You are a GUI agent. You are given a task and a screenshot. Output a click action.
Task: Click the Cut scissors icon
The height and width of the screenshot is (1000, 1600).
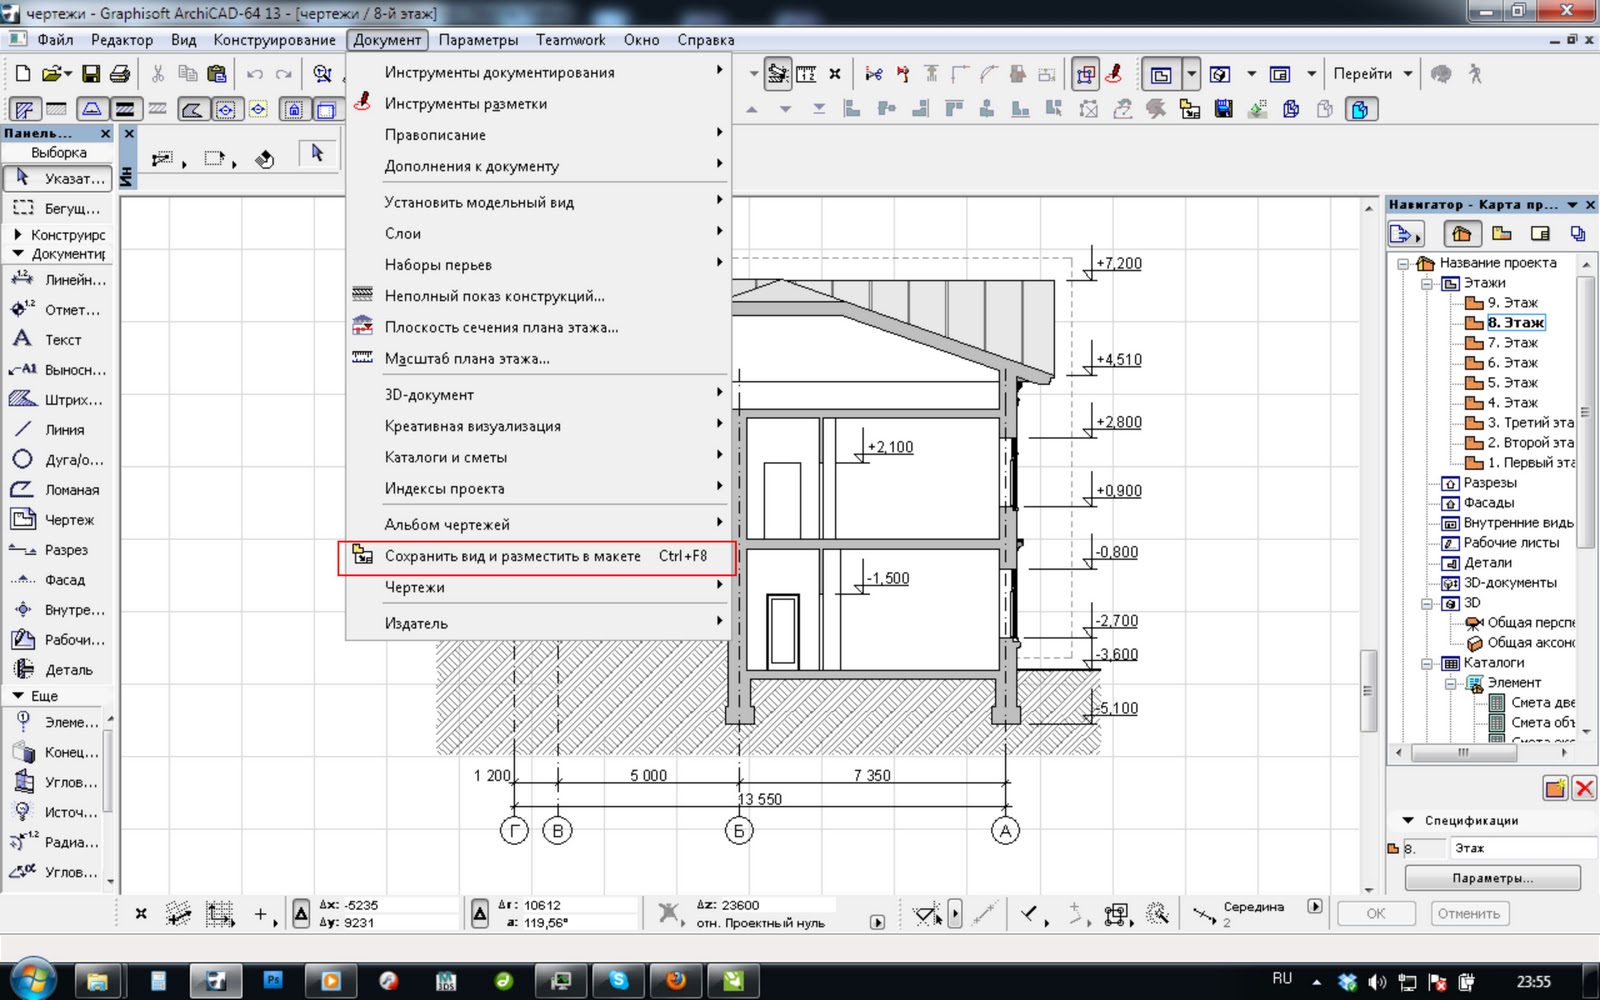(x=158, y=73)
